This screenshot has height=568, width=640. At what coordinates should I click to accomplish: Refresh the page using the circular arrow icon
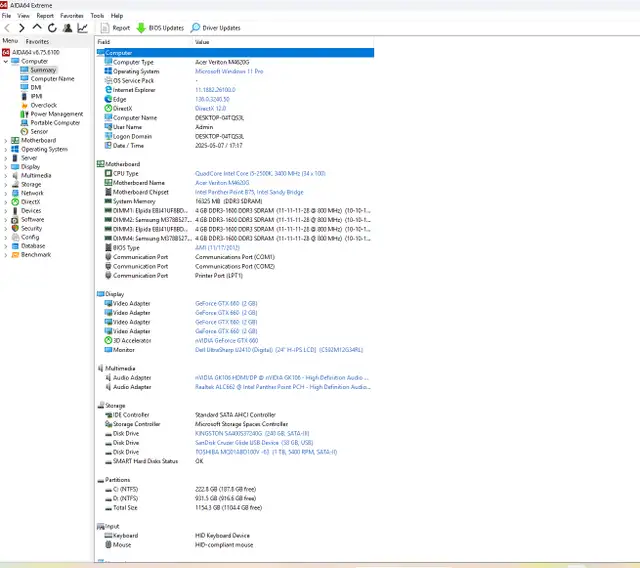52,28
